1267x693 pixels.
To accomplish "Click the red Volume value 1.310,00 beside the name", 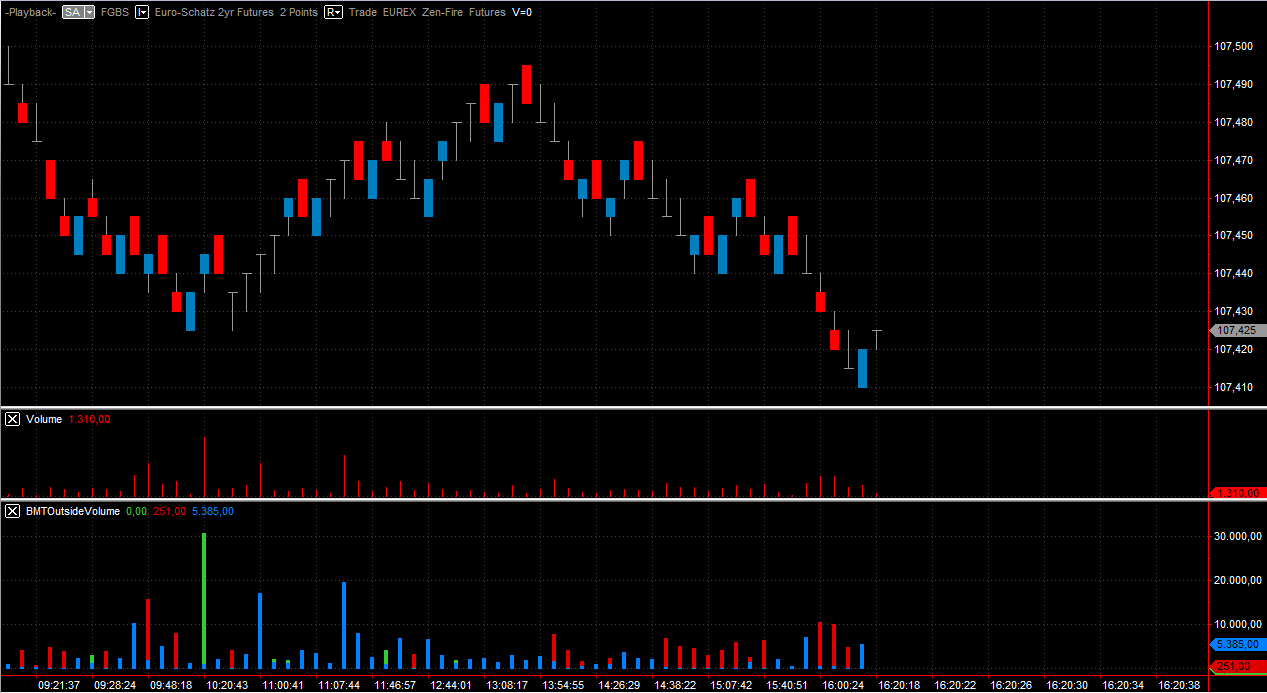I will click(x=89, y=419).
